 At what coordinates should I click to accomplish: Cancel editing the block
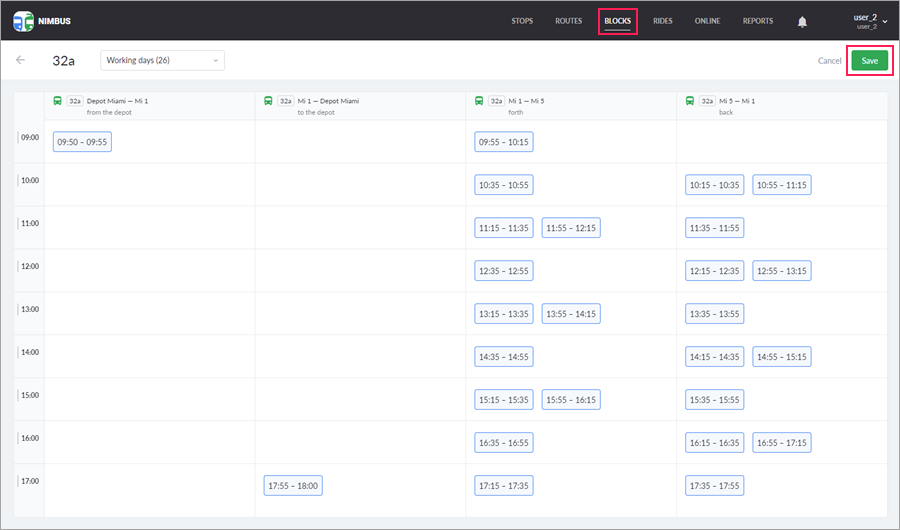click(x=829, y=60)
